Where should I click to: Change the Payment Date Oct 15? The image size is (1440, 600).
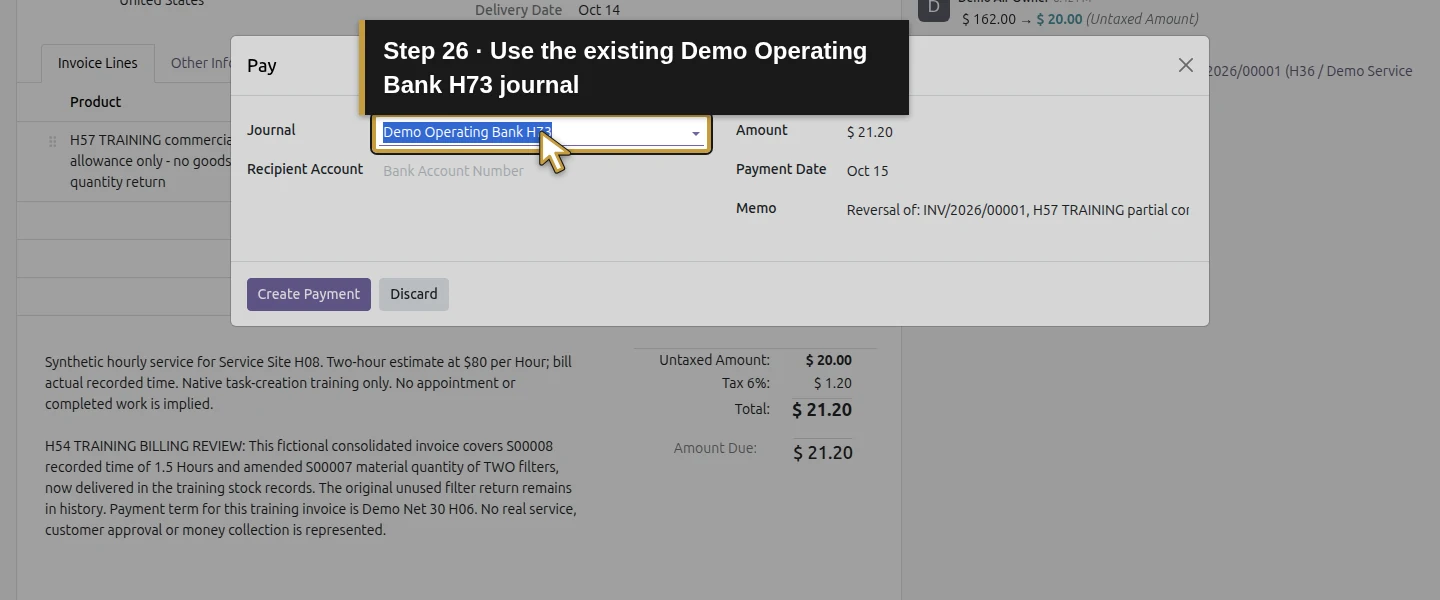(867, 171)
